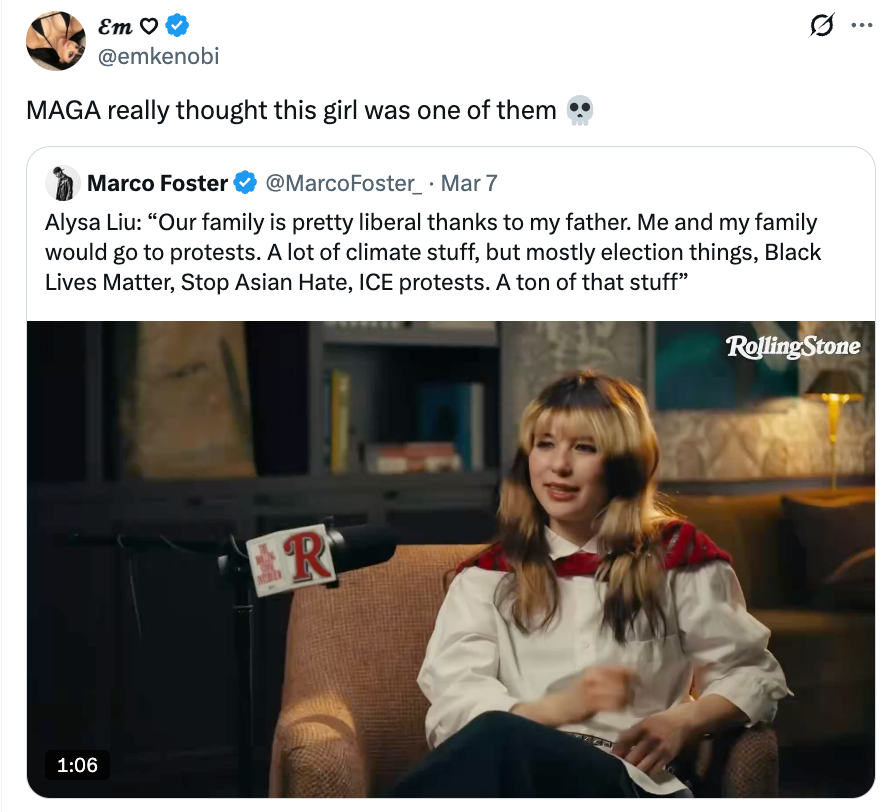This screenshot has height=812, width=896.
Task: Open the @emkenobi handle link
Action: (x=160, y=56)
